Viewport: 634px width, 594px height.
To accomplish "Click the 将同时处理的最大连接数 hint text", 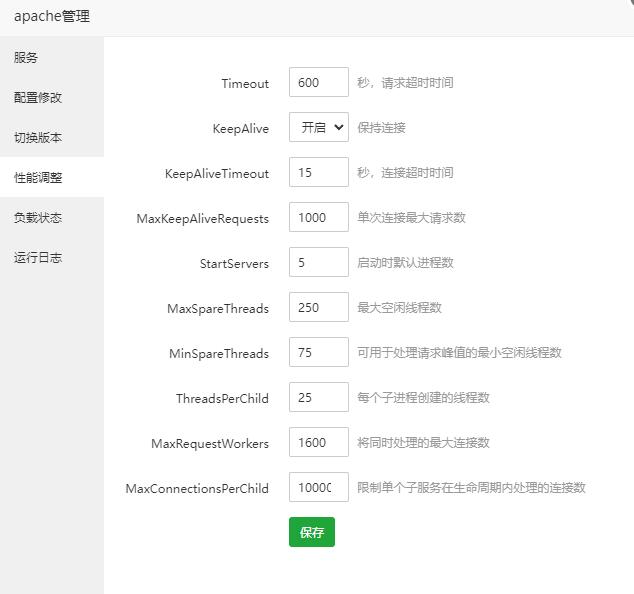I will (x=423, y=442).
